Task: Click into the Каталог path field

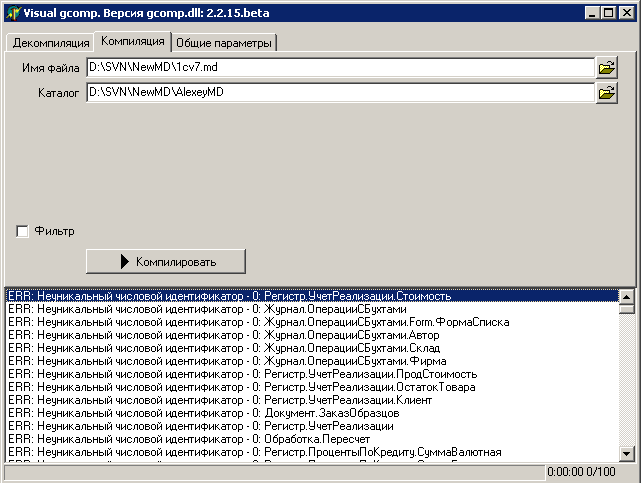Action: pyautogui.click(x=340, y=93)
